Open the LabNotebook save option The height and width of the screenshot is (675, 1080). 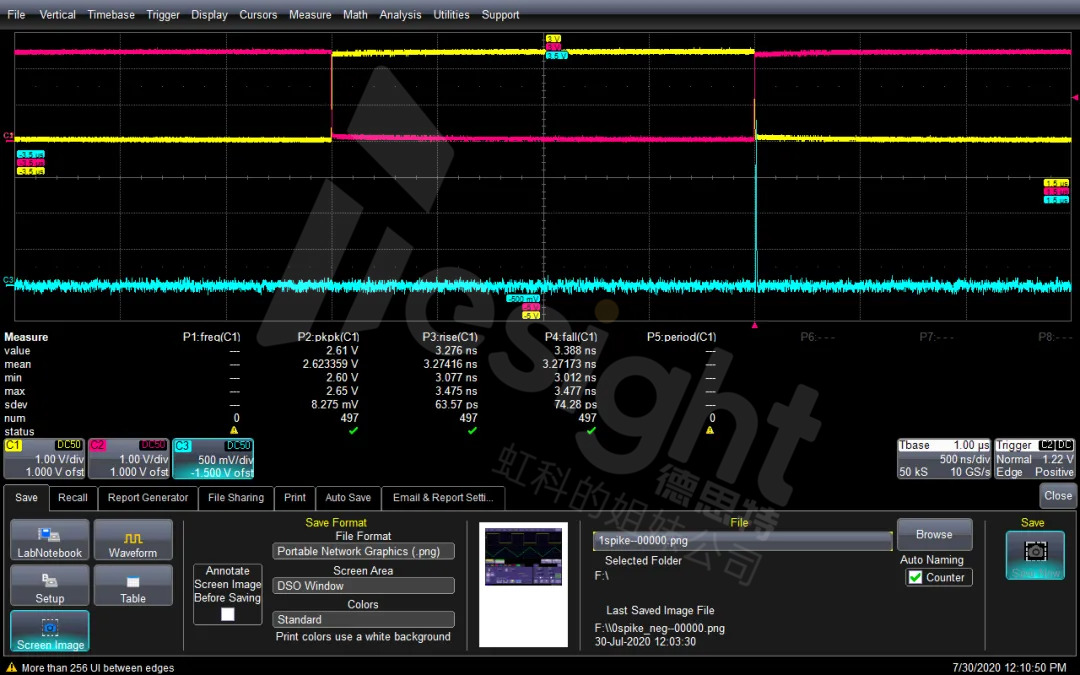click(x=50, y=540)
